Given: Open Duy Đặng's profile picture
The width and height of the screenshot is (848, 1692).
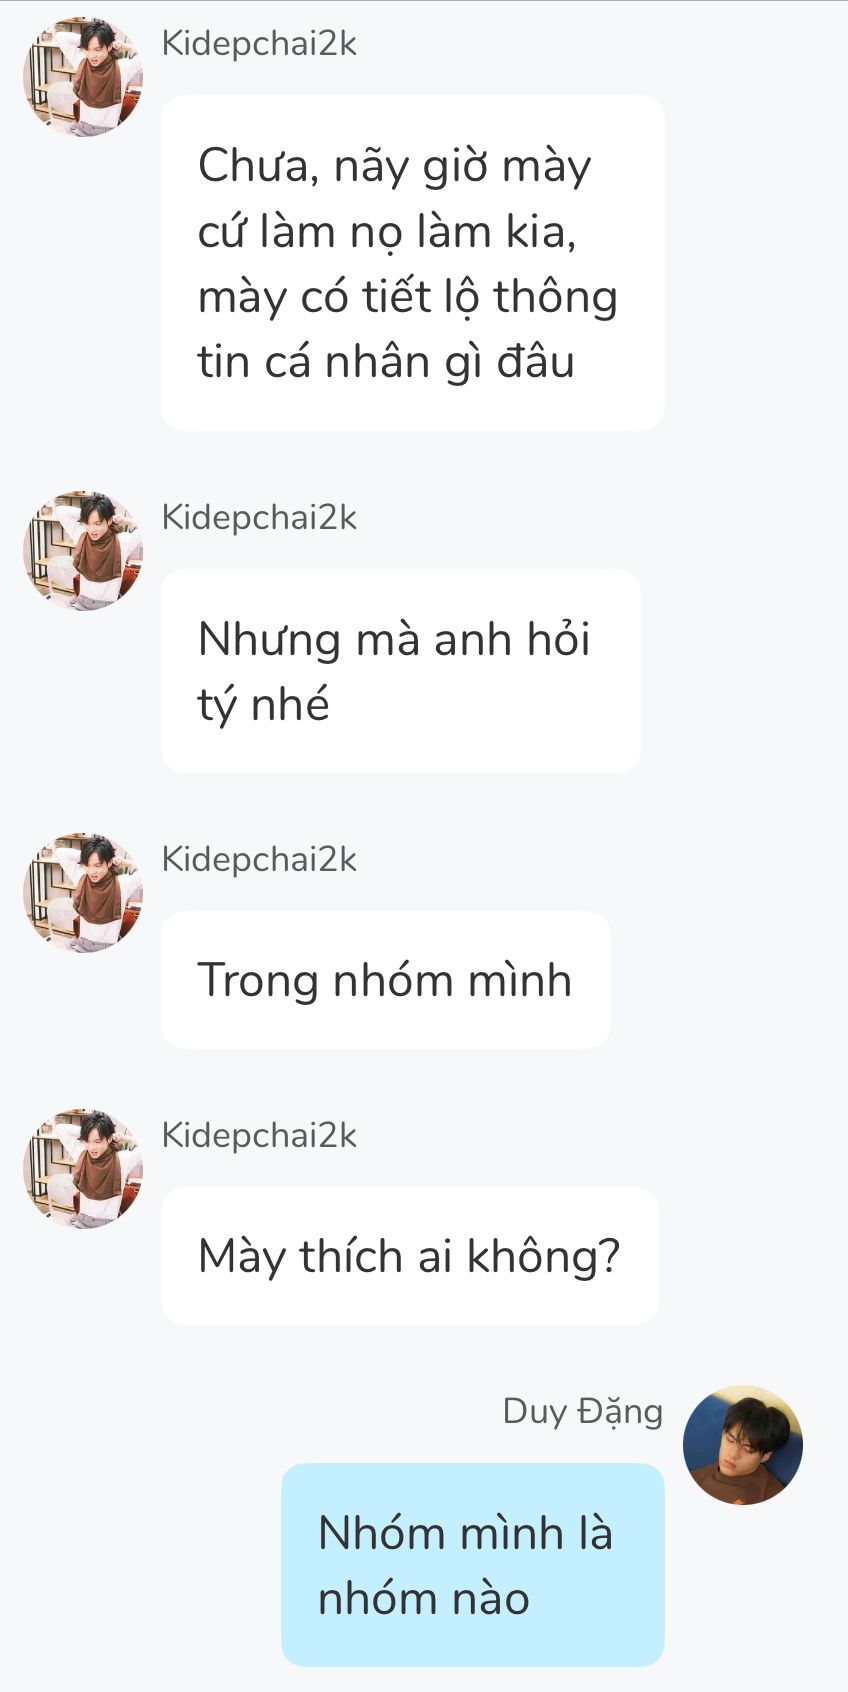Looking at the screenshot, I should point(742,1445).
